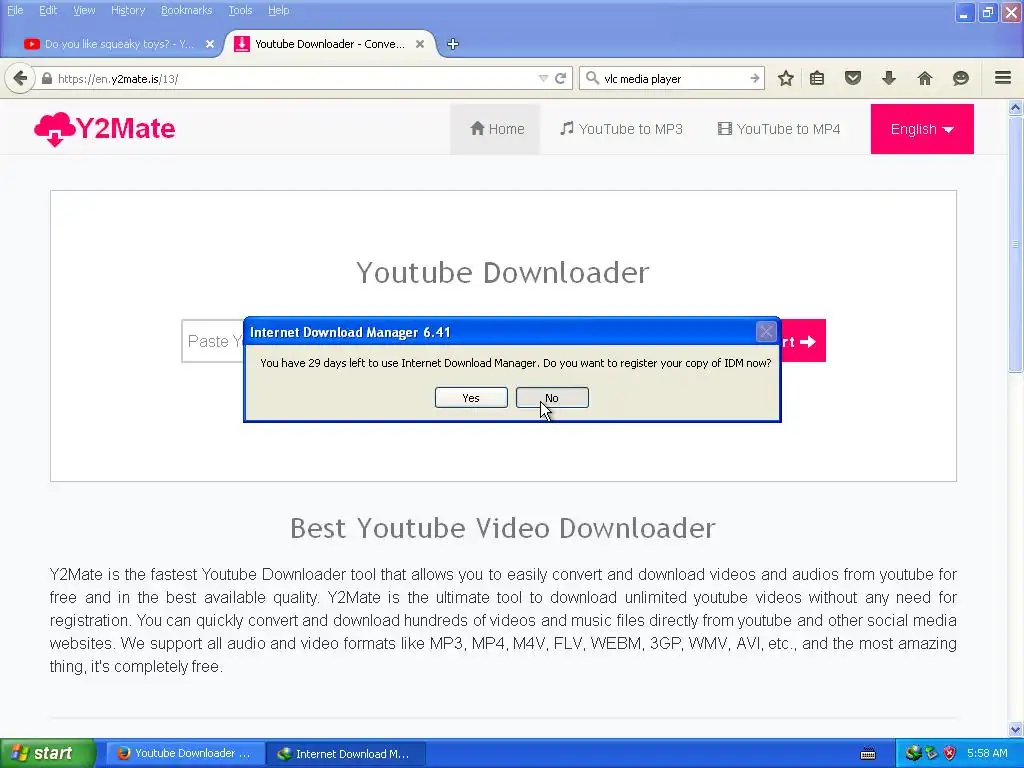Open YouTube to MP4 page
The image size is (1024, 768).
point(779,129)
